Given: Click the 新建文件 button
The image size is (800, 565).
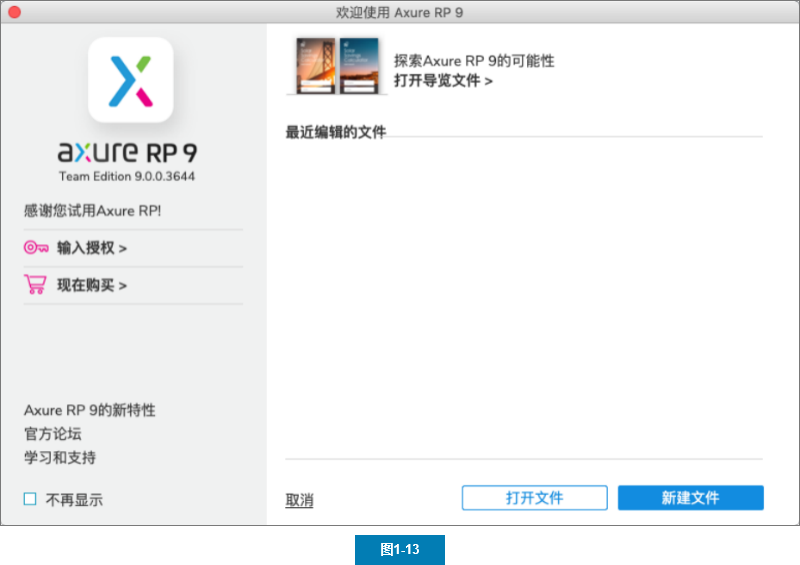Looking at the screenshot, I should click(x=691, y=498).
